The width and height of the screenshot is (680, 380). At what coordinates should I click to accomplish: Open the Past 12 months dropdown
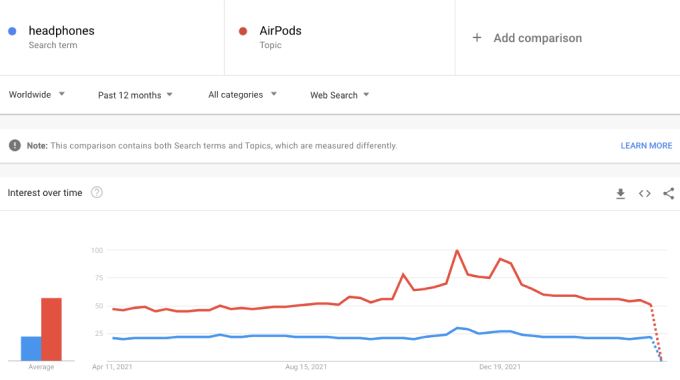(x=135, y=95)
